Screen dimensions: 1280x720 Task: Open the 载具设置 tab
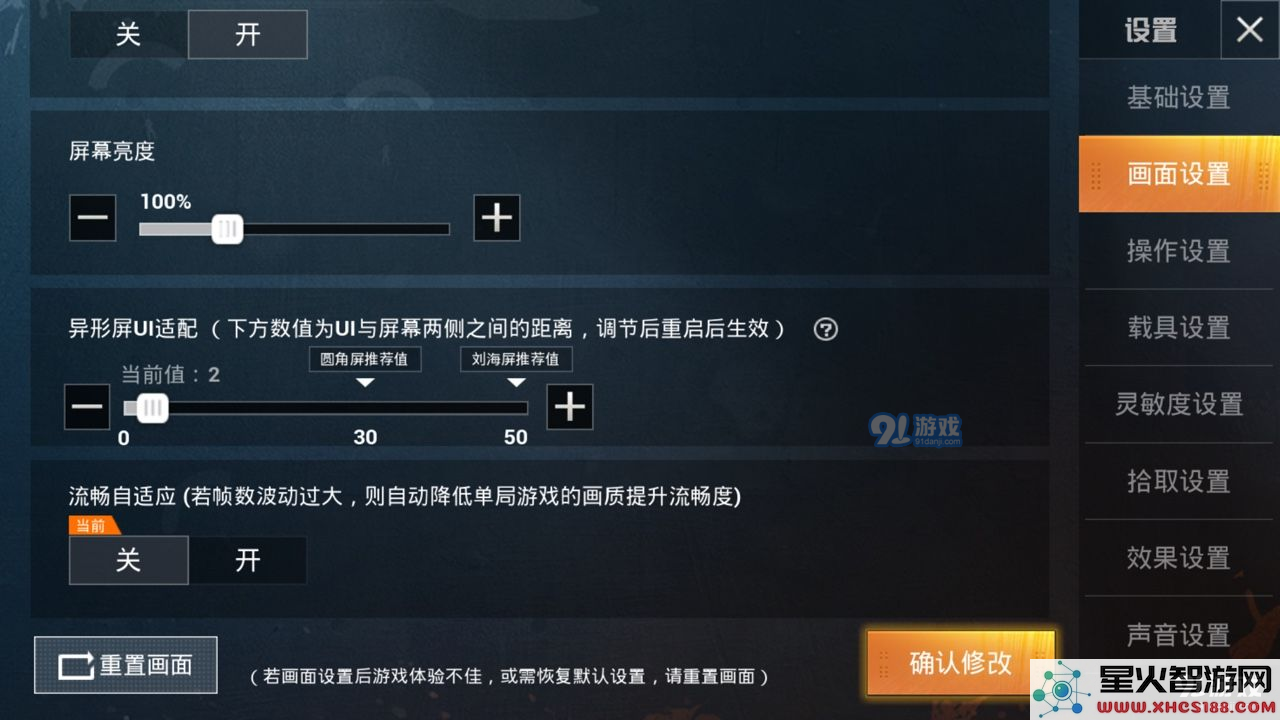click(1178, 328)
